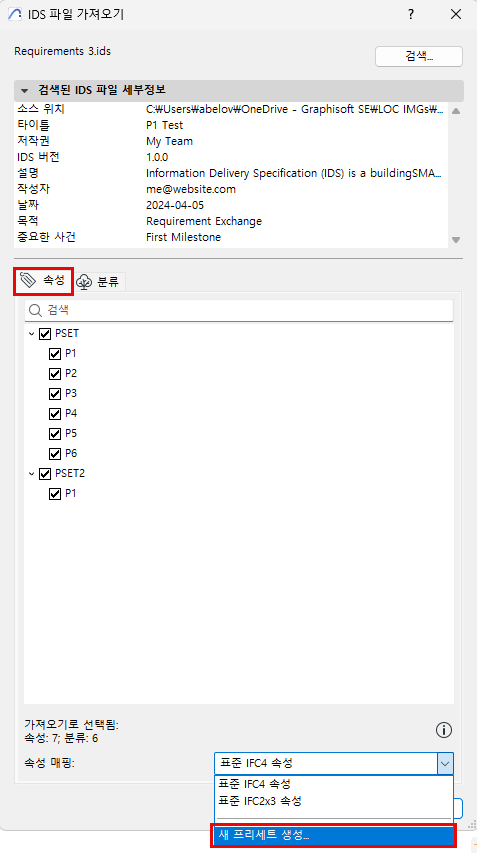Click the Archicad logo in title bar

coord(15,15)
